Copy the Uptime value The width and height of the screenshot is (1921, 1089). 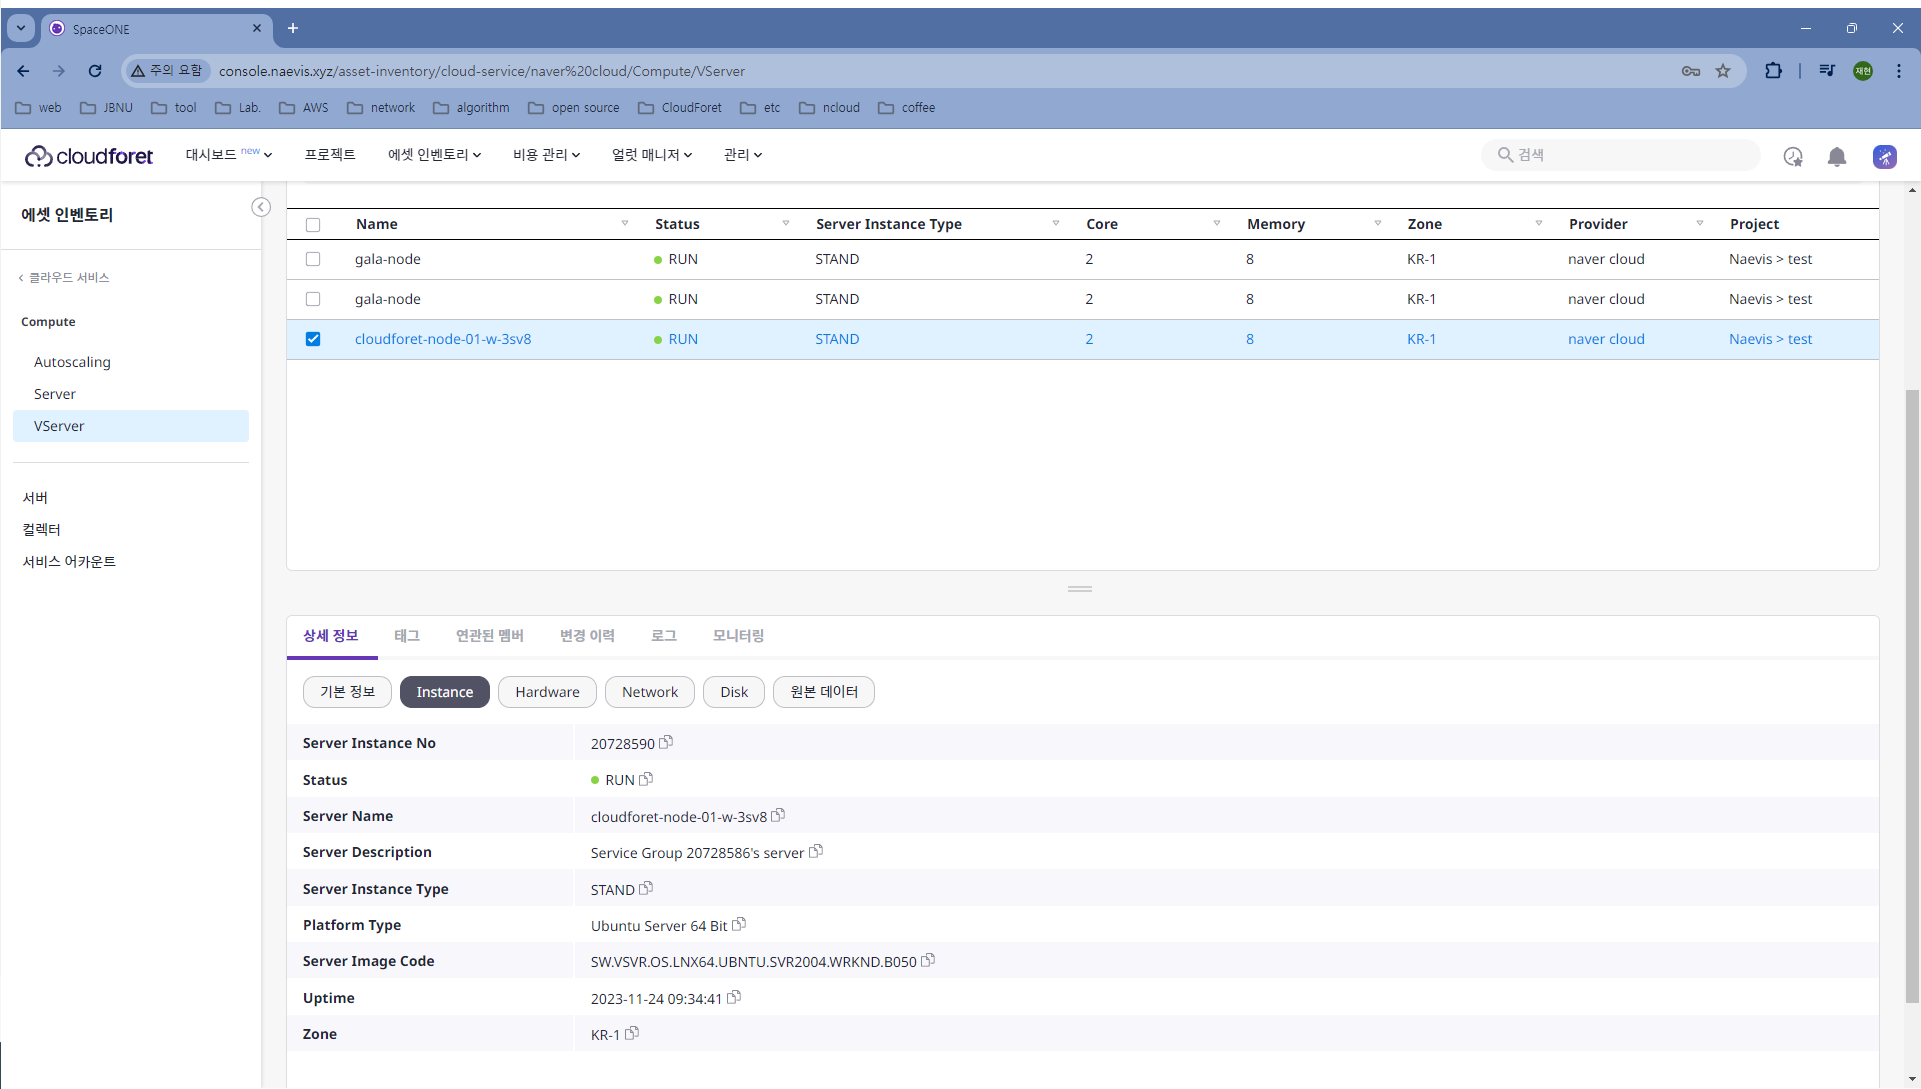pyautogui.click(x=734, y=997)
